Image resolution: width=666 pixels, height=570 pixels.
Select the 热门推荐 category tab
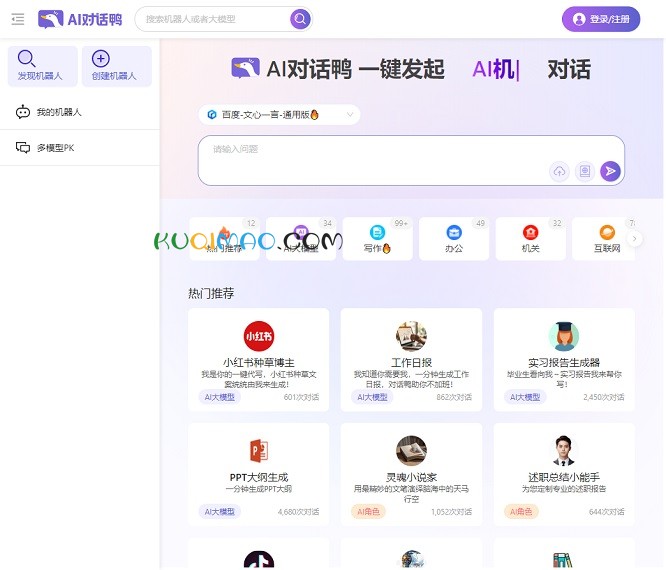224,239
